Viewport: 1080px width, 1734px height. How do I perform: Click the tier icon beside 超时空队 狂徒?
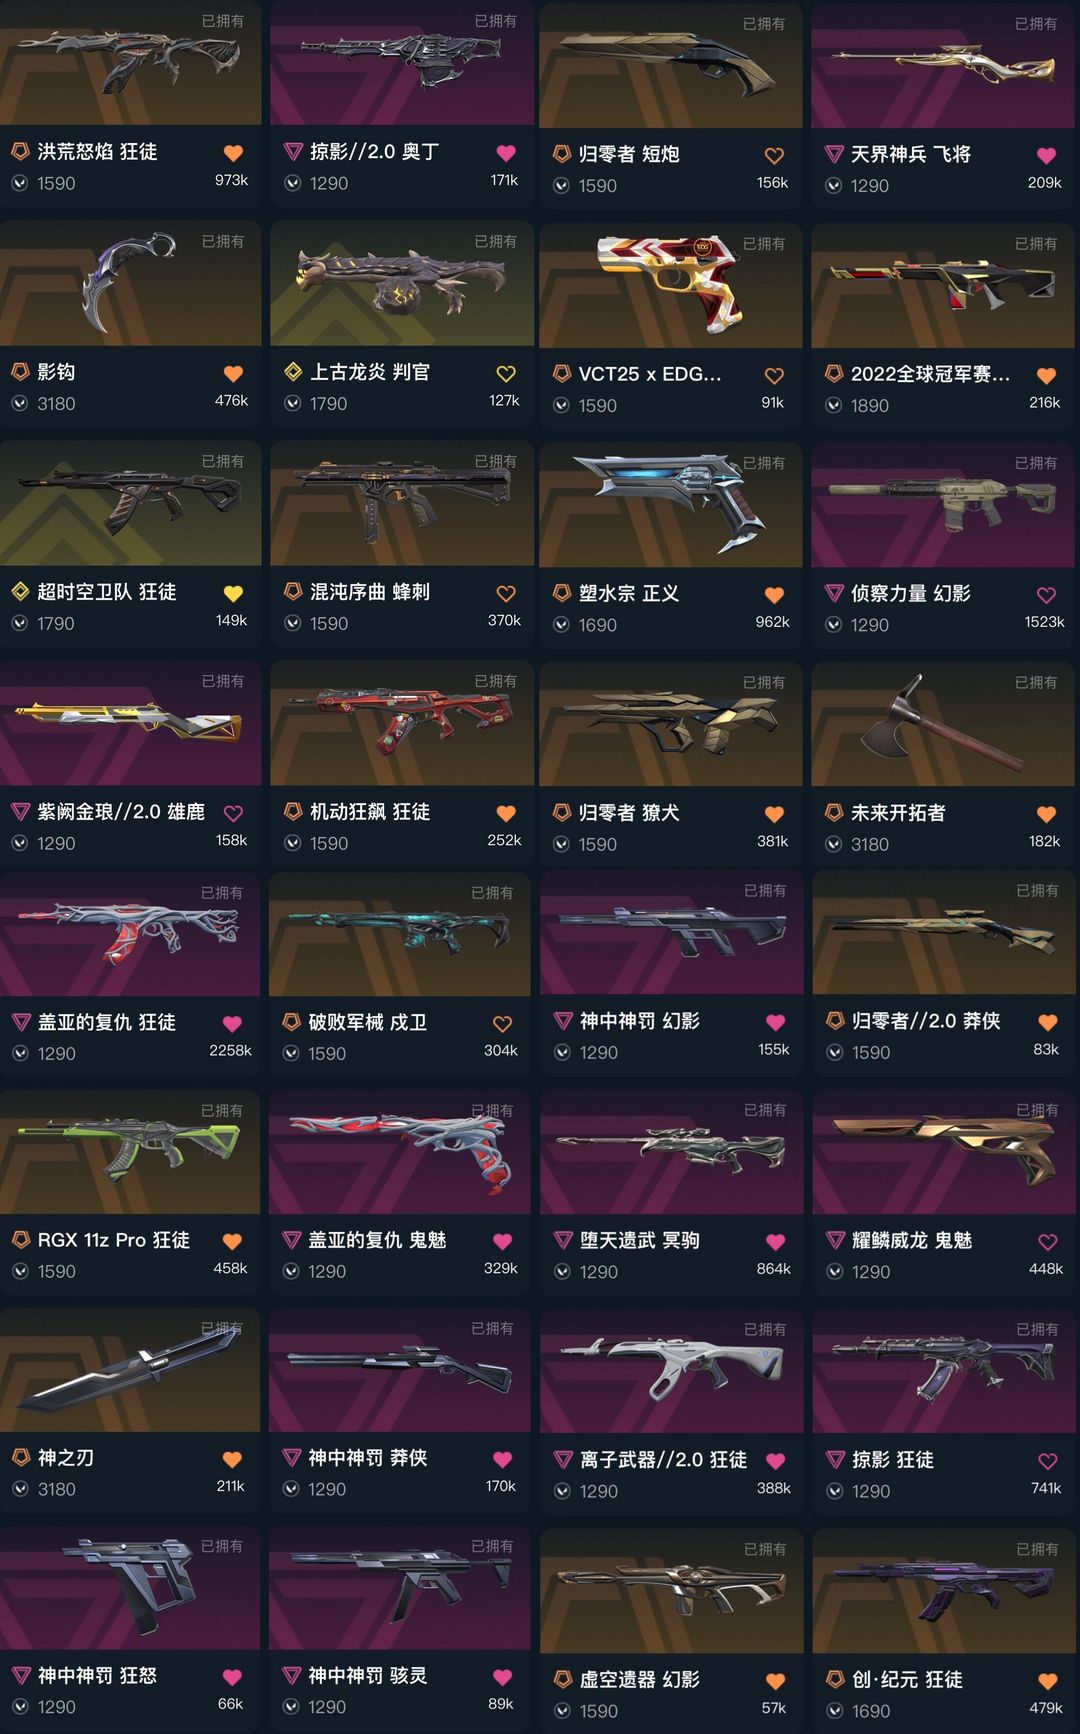pos(20,592)
